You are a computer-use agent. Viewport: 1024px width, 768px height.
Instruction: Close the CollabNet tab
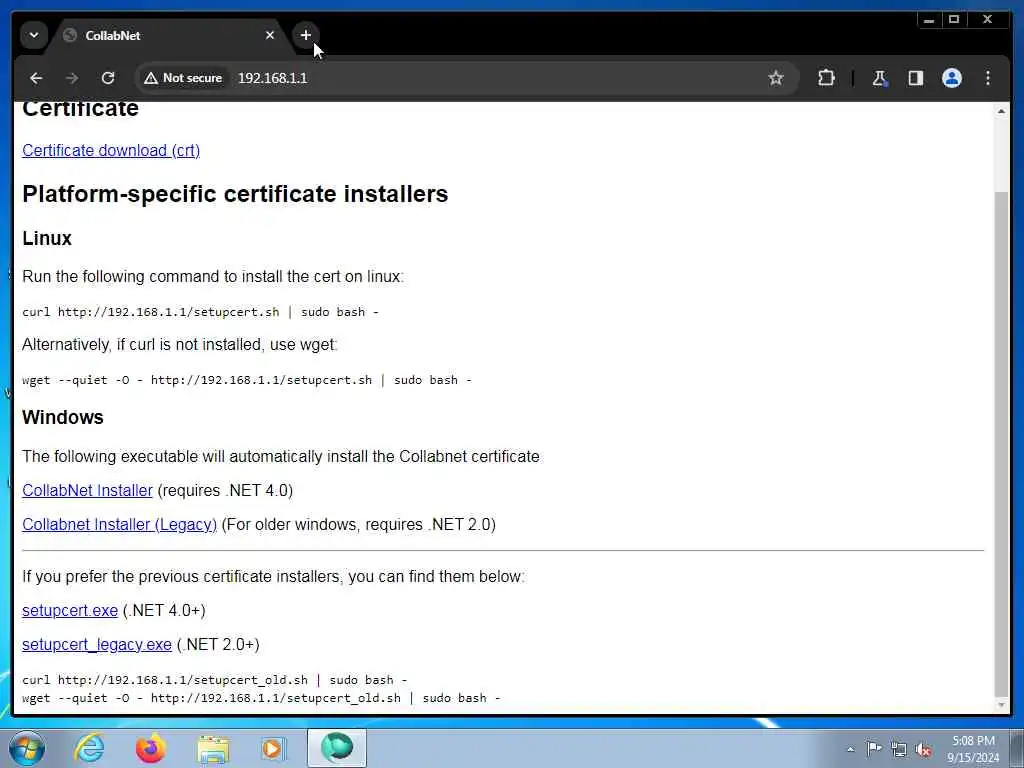[x=270, y=35]
